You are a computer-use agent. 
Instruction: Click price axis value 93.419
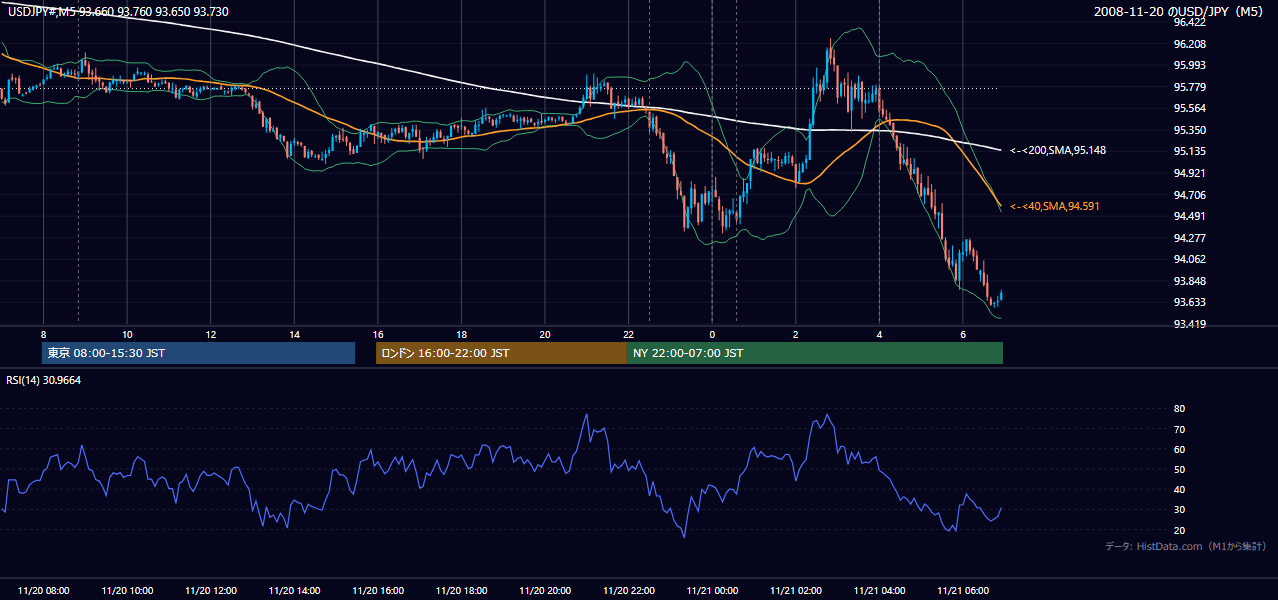point(1189,324)
